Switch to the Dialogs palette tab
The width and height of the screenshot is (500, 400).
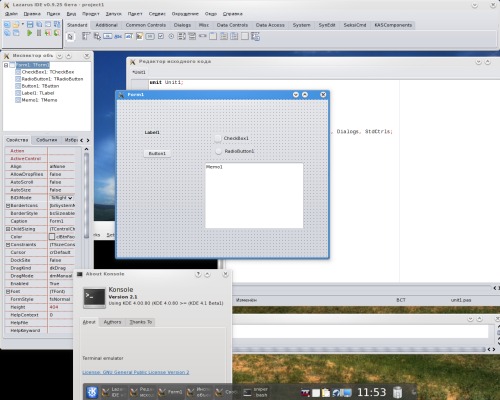click(x=182, y=25)
